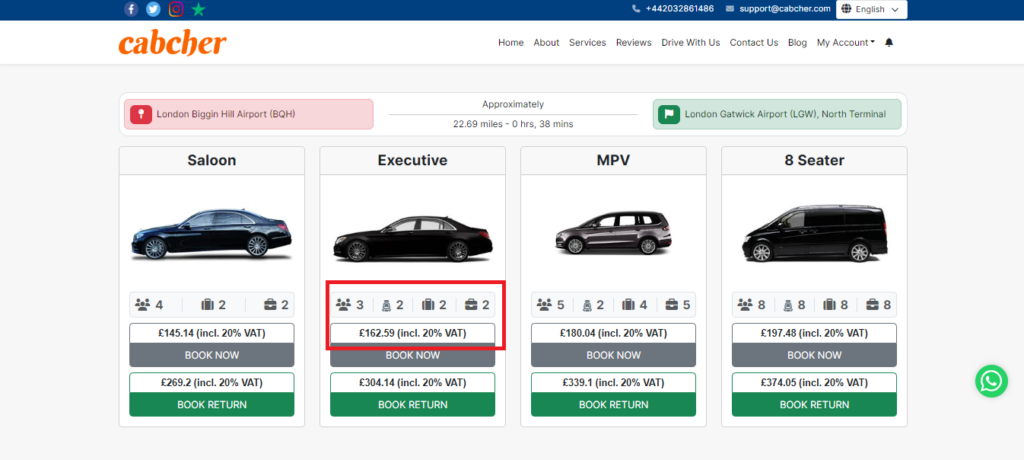The image size is (1024, 460).
Task: Open the Facebook social icon
Action: (x=131, y=9)
